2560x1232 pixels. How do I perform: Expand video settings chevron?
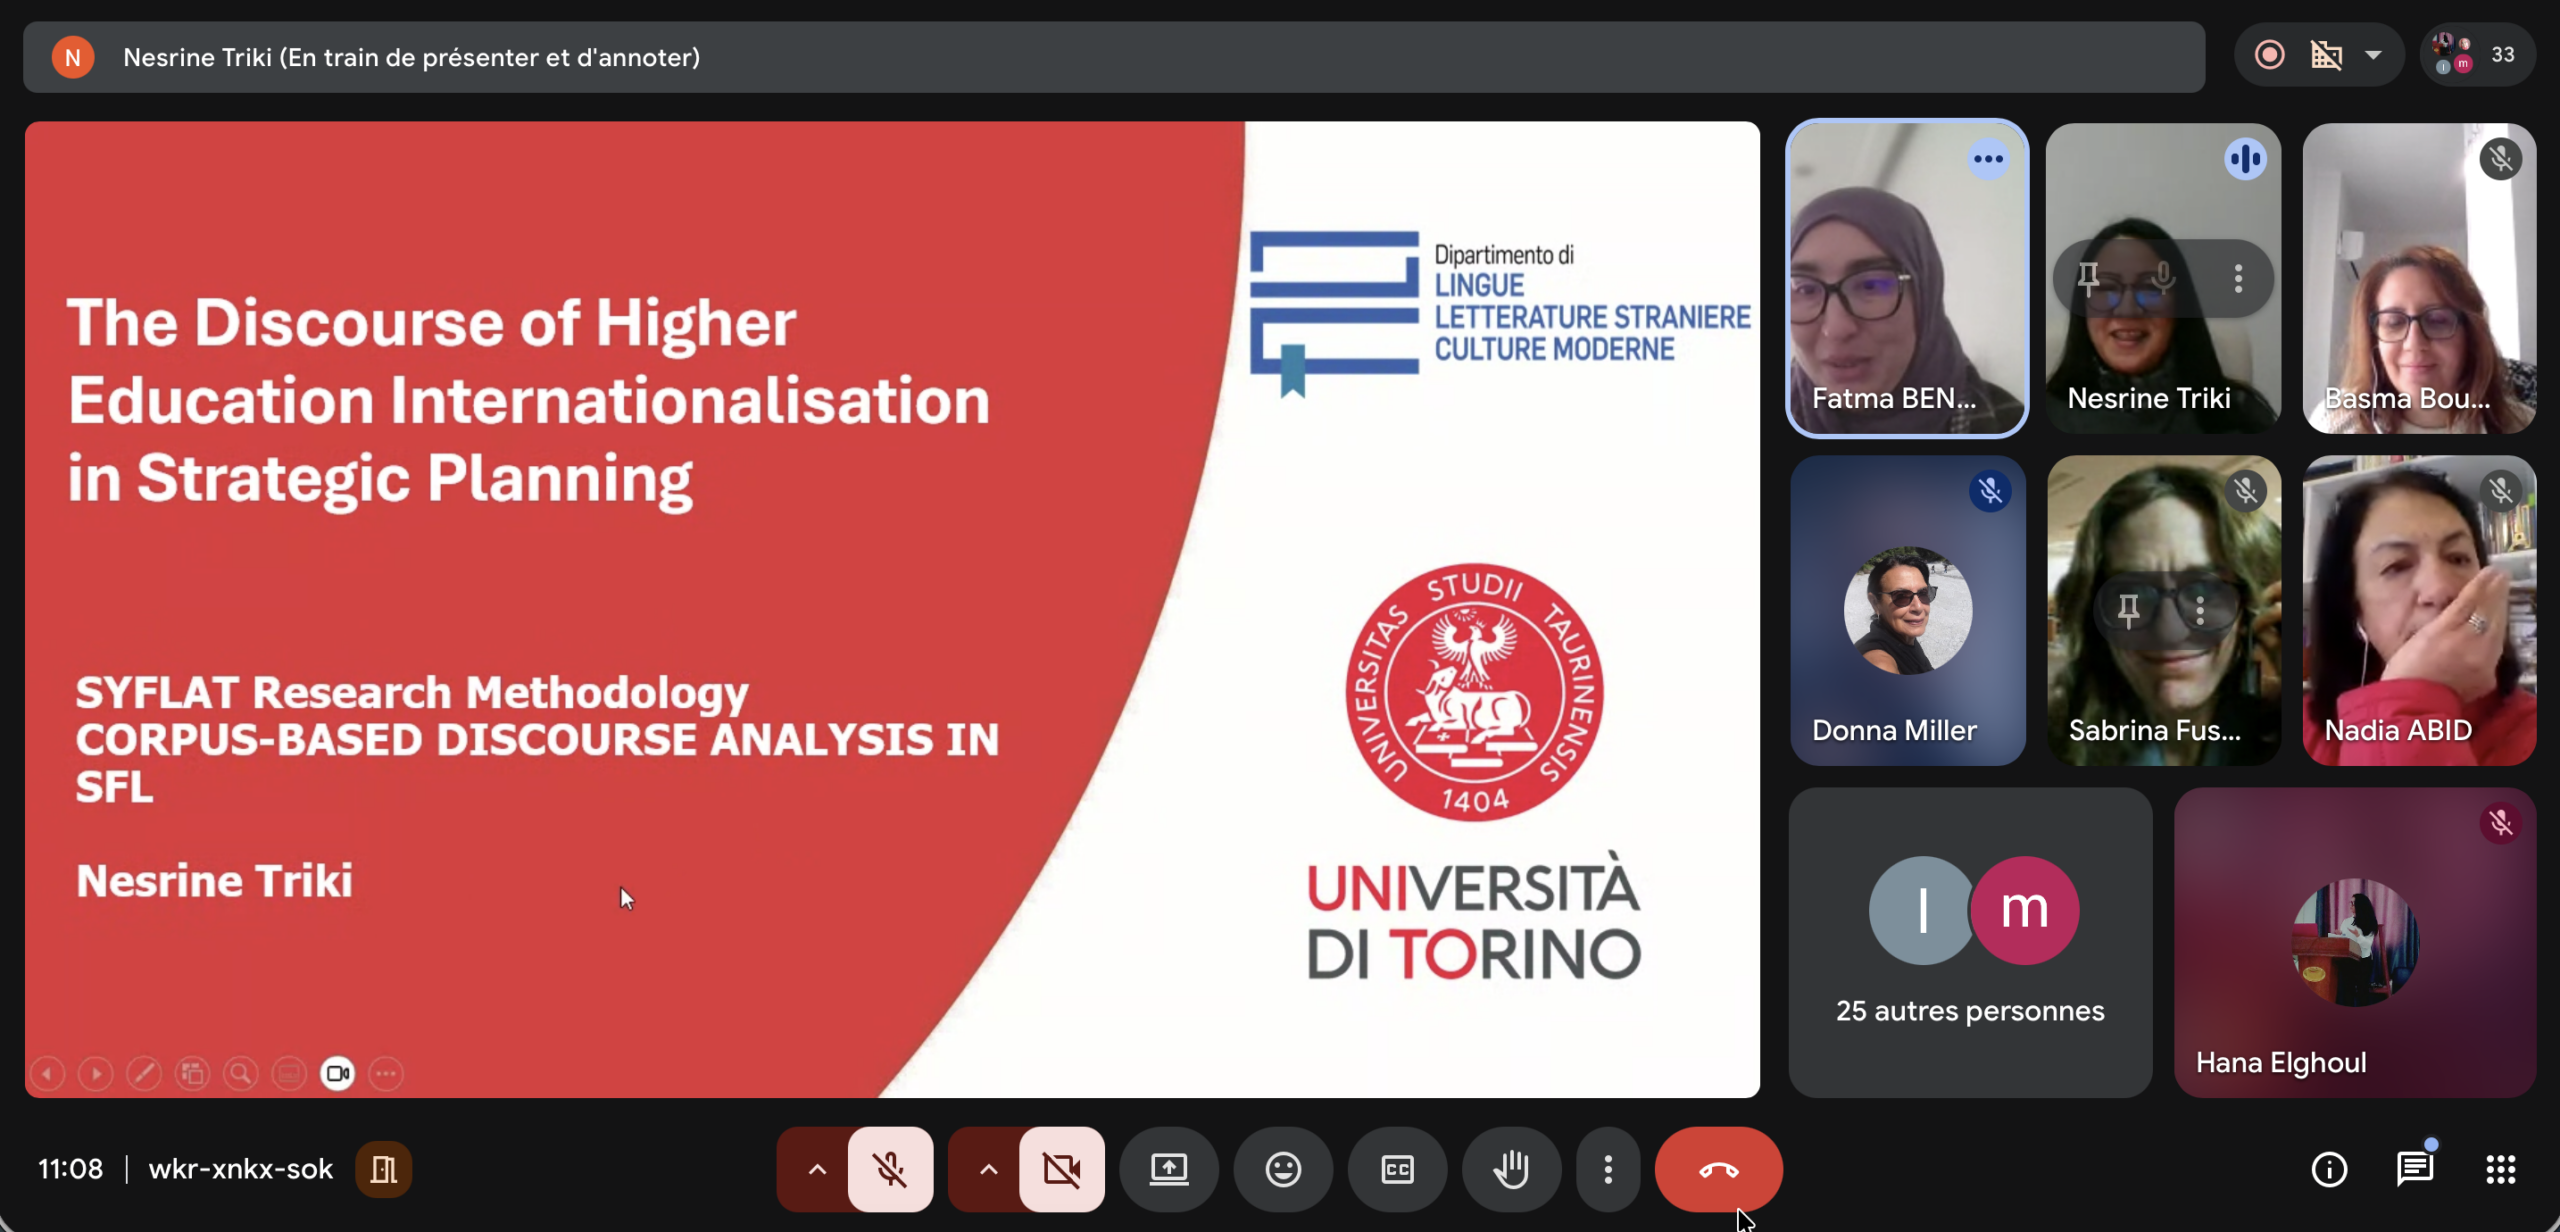[988, 1169]
